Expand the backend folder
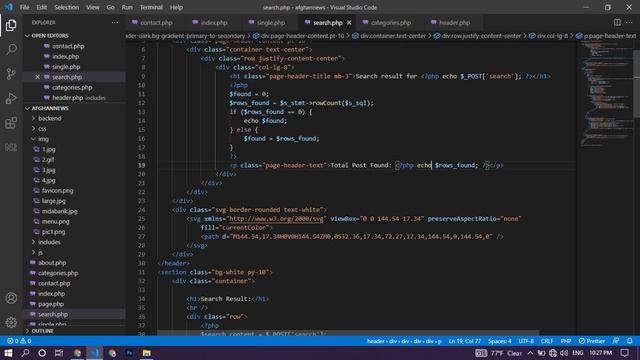640x360 pixels. [x=49, y=118]
